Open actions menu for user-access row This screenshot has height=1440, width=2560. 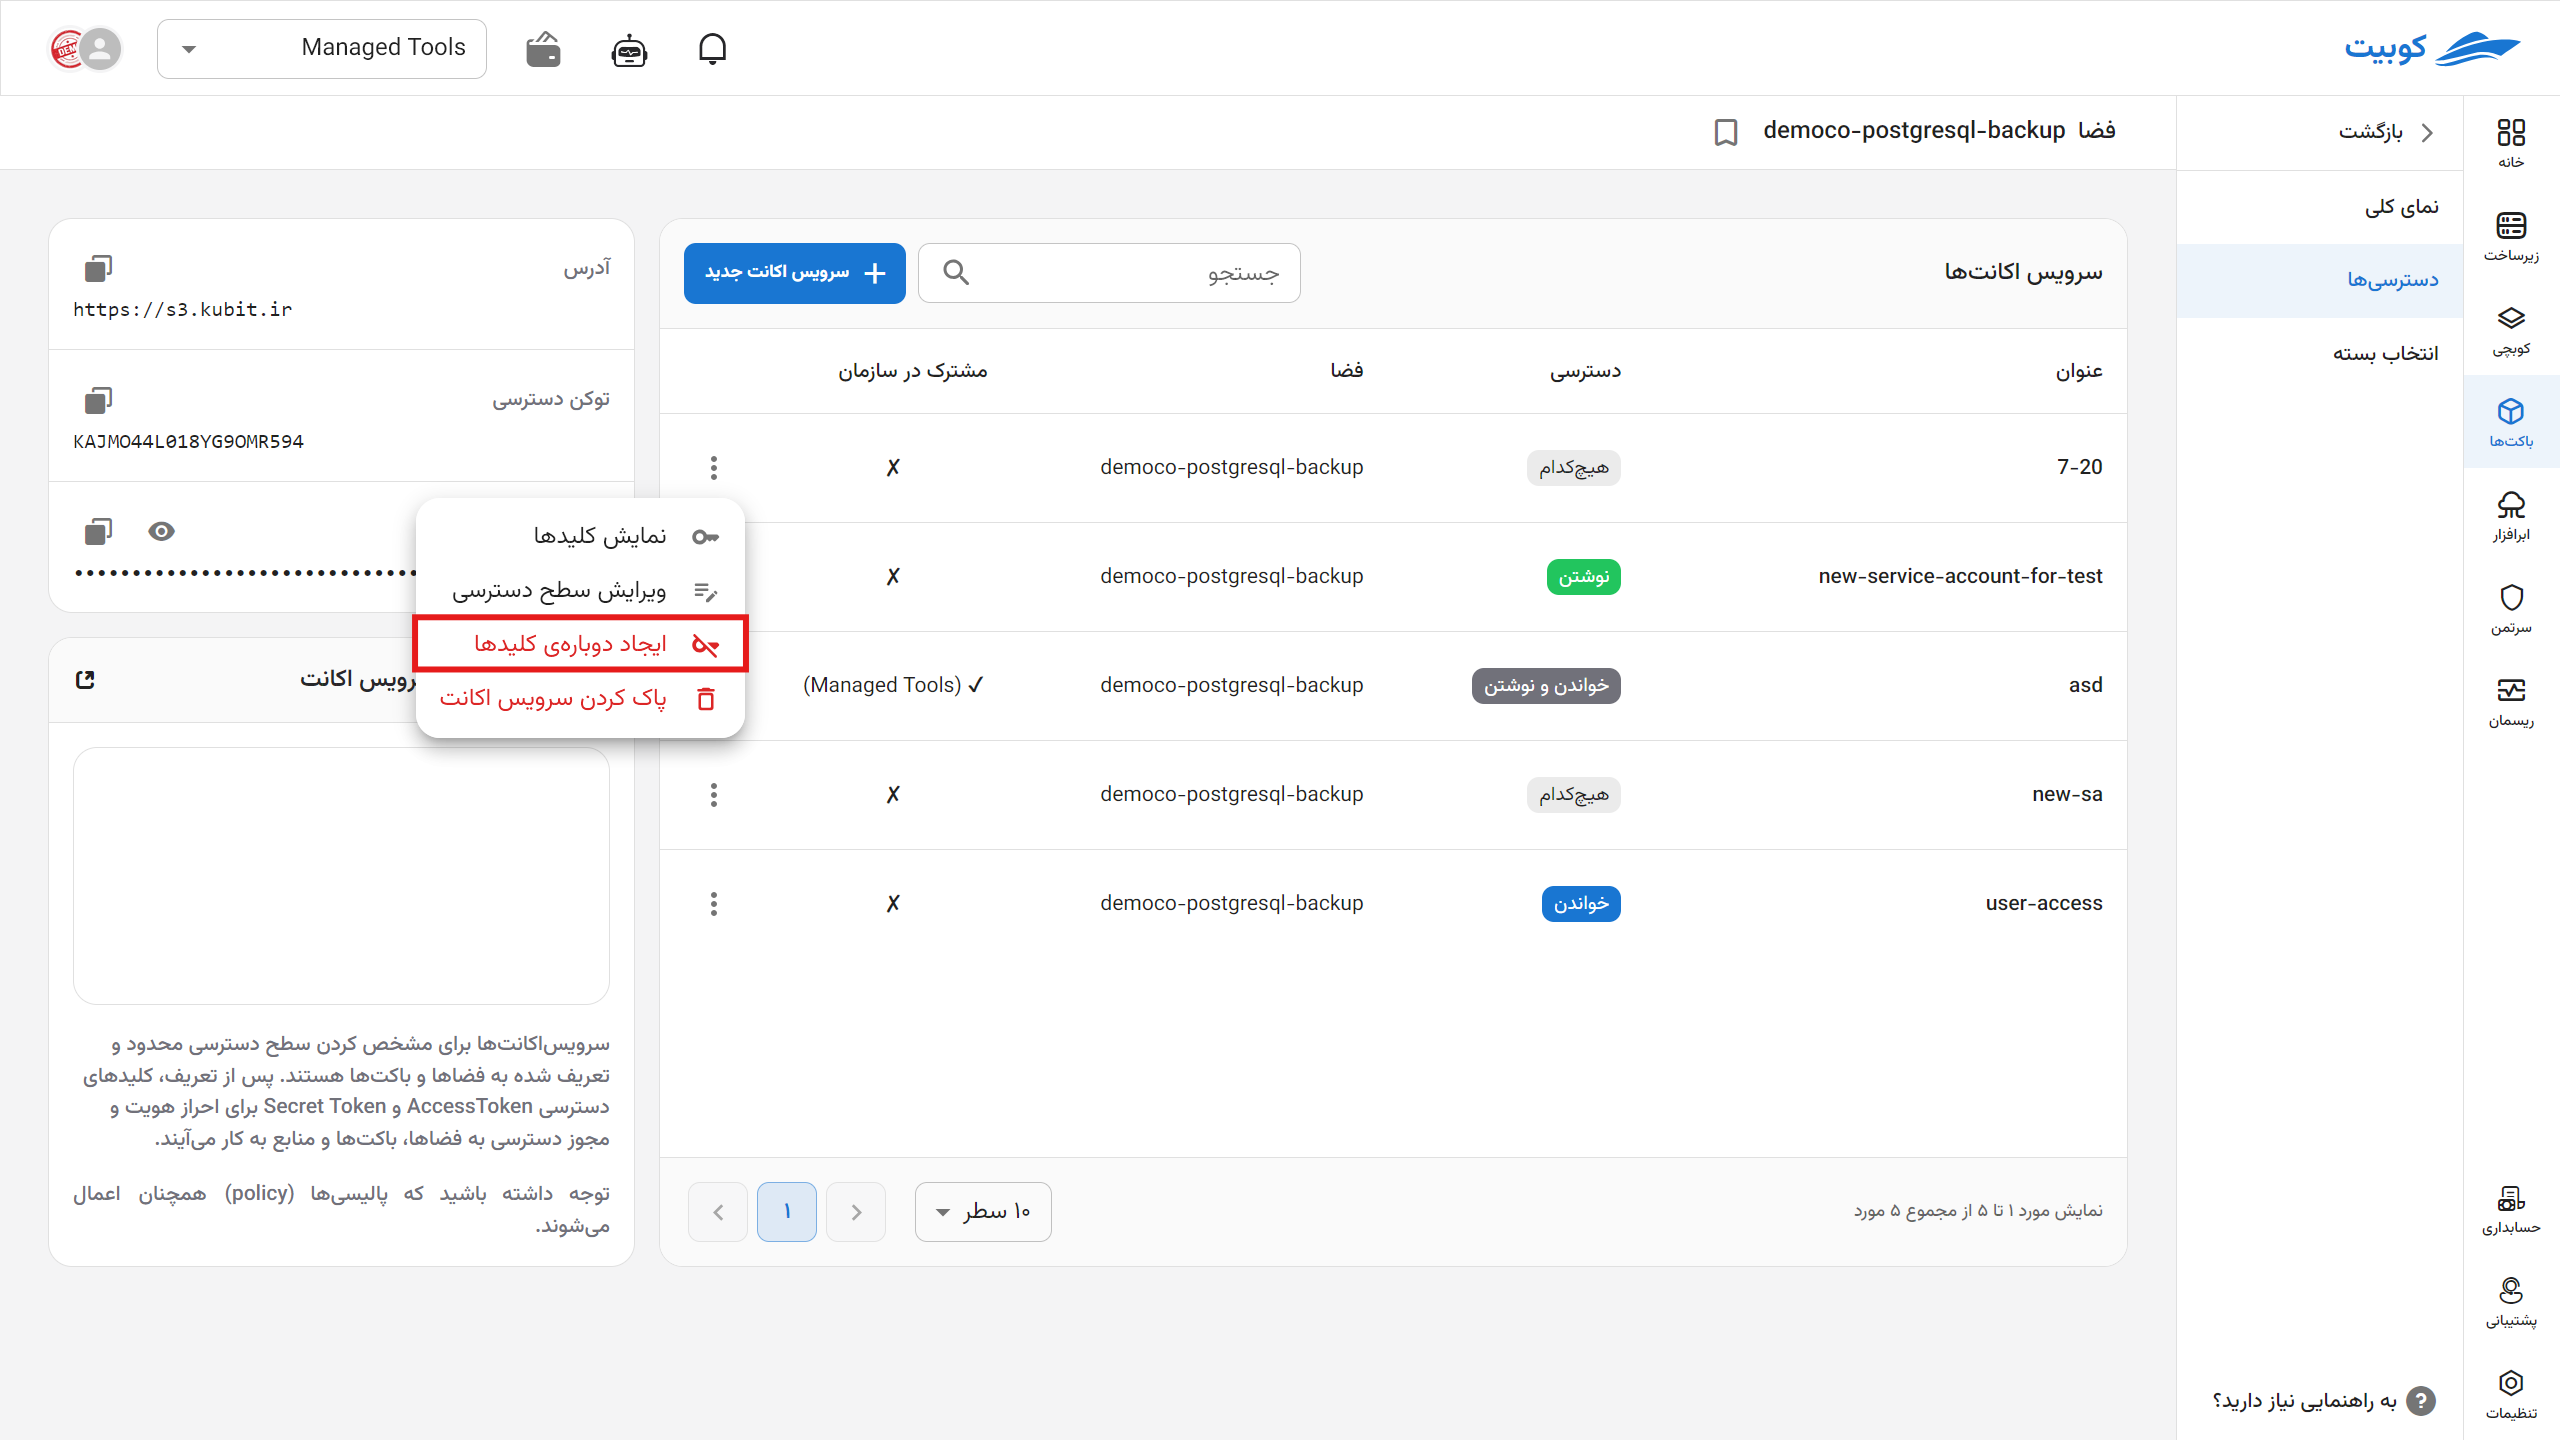(713, 903)
